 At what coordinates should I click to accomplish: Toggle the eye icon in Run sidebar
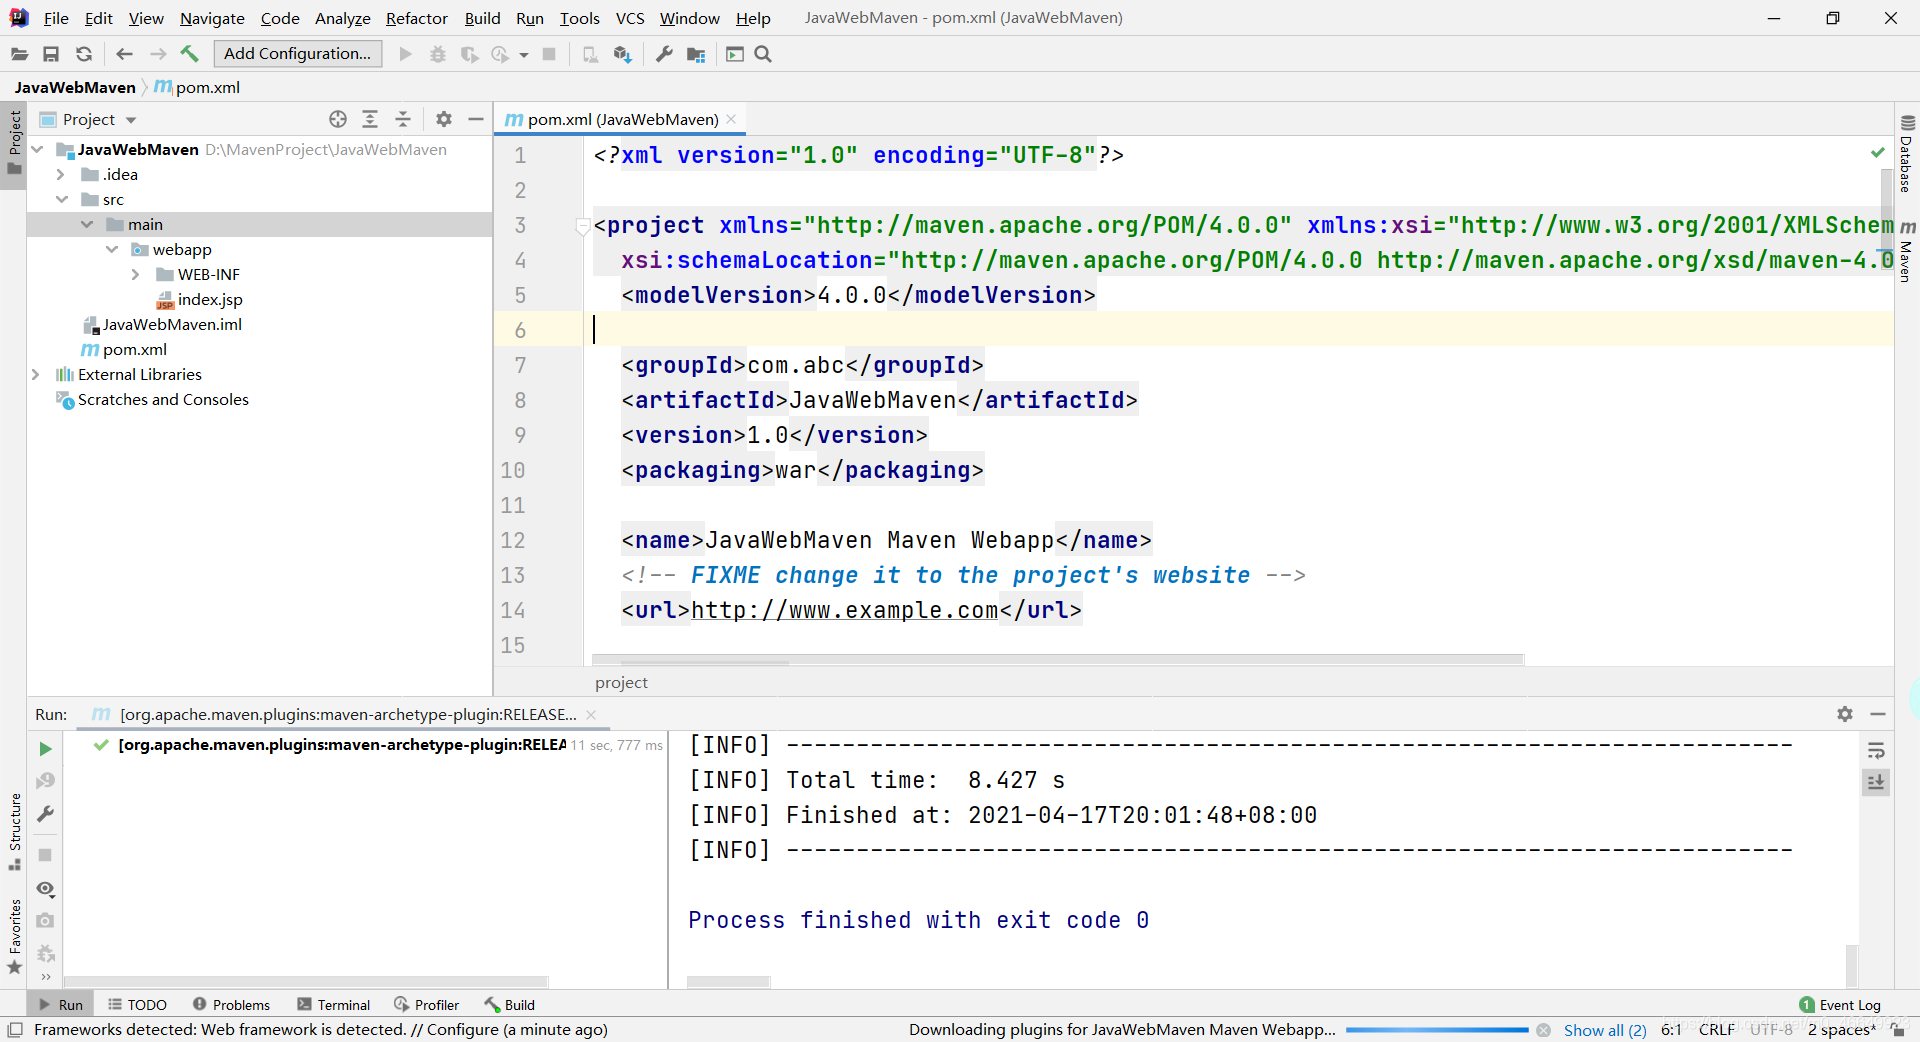pos(45,889)
